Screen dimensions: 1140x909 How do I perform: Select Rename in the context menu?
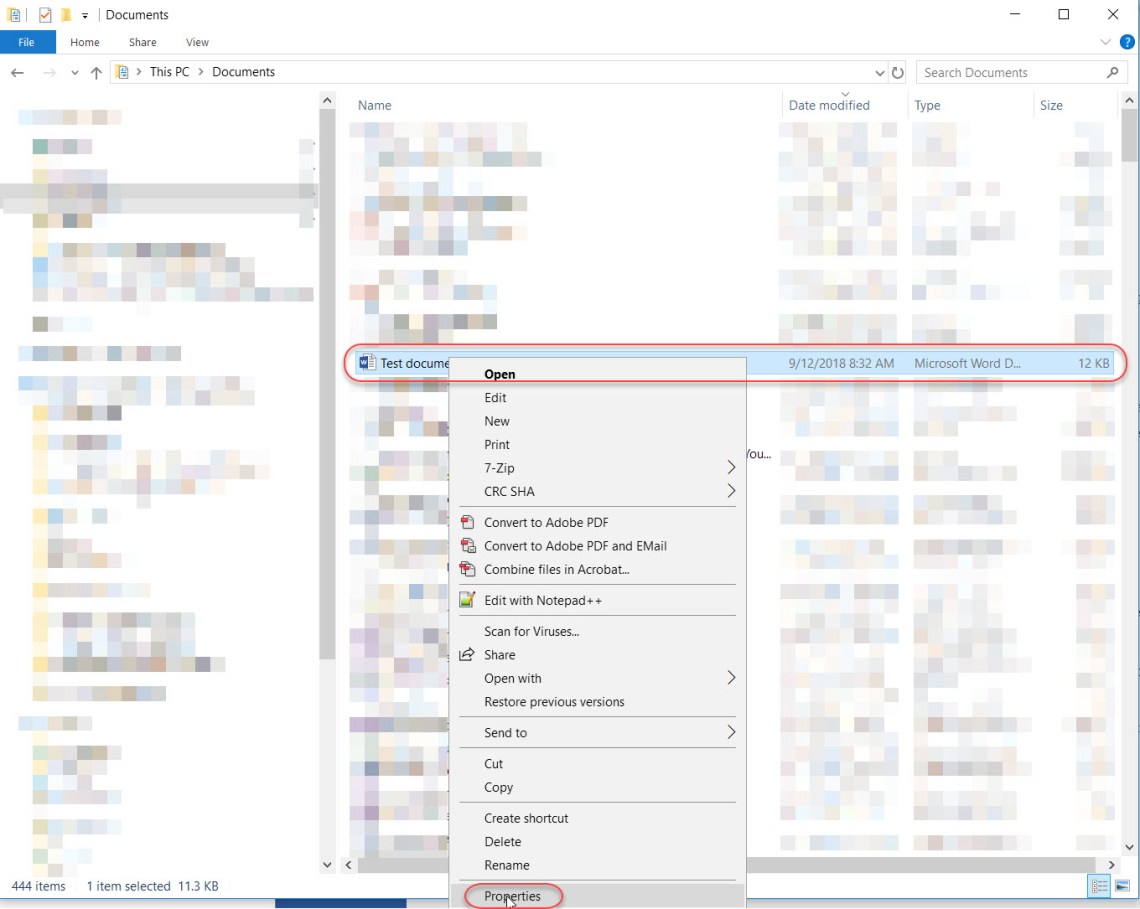507,865
